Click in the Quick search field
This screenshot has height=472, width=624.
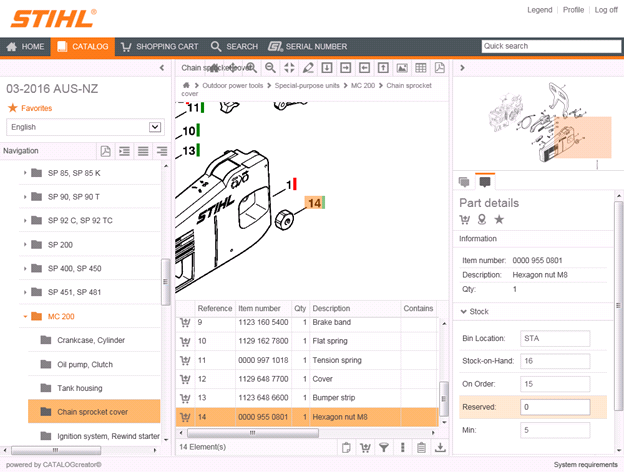[x=551, y=46]
